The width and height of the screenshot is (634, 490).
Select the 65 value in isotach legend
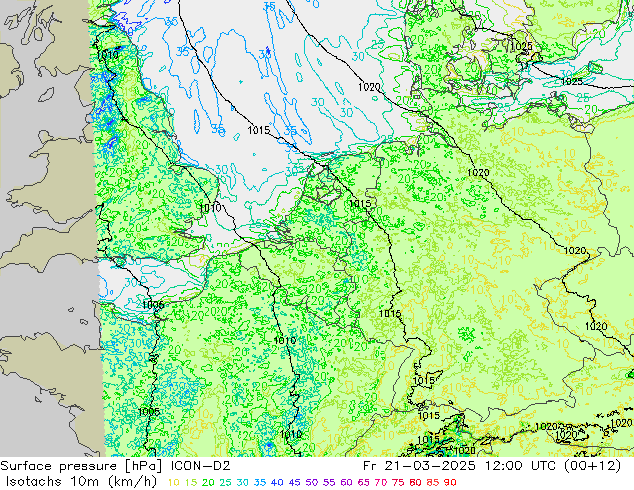[x=364, y=482]
